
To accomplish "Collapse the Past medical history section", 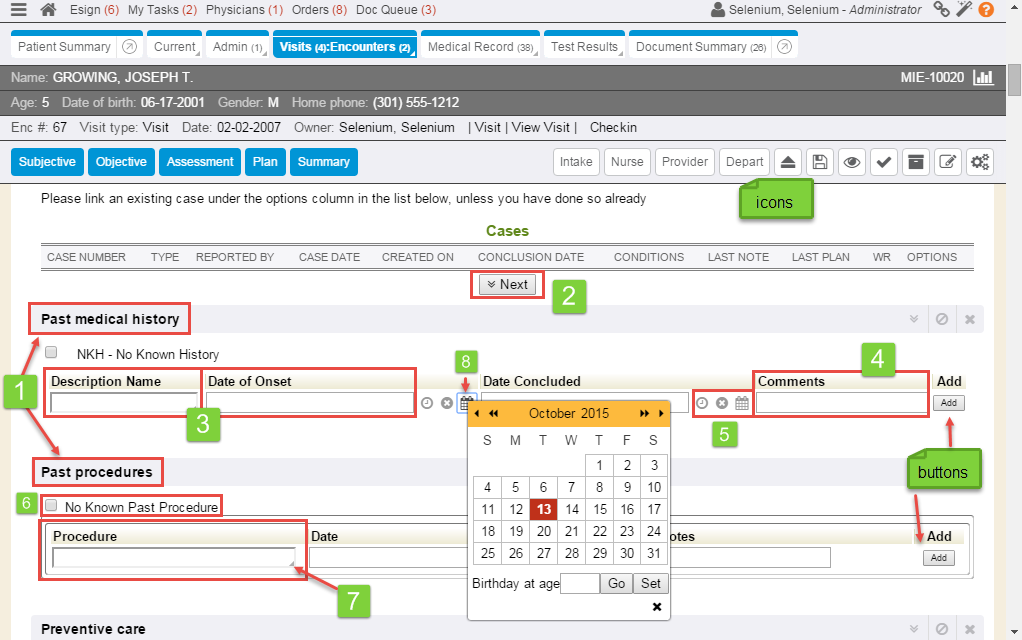I will tap(913, 319).
